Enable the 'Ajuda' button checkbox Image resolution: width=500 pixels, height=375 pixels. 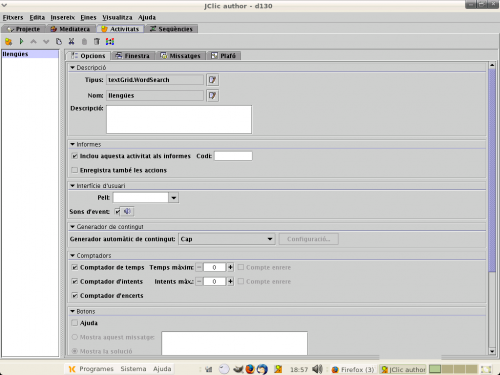75,323
